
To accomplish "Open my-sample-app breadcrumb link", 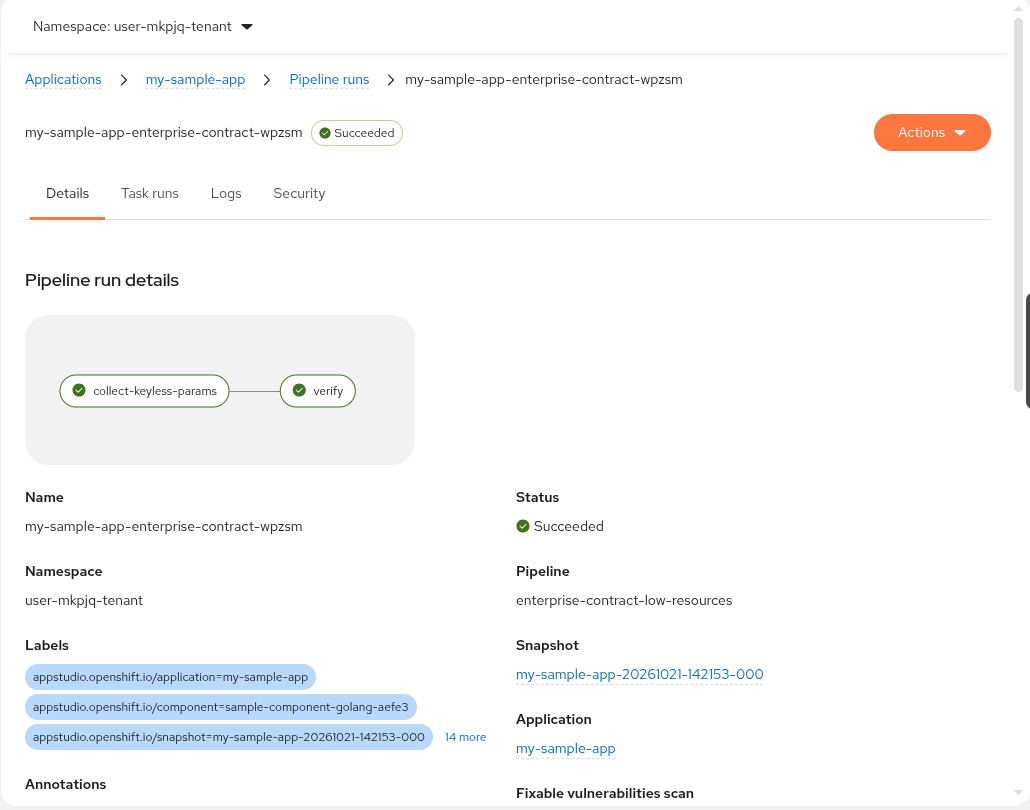I will tap(195, 79).
